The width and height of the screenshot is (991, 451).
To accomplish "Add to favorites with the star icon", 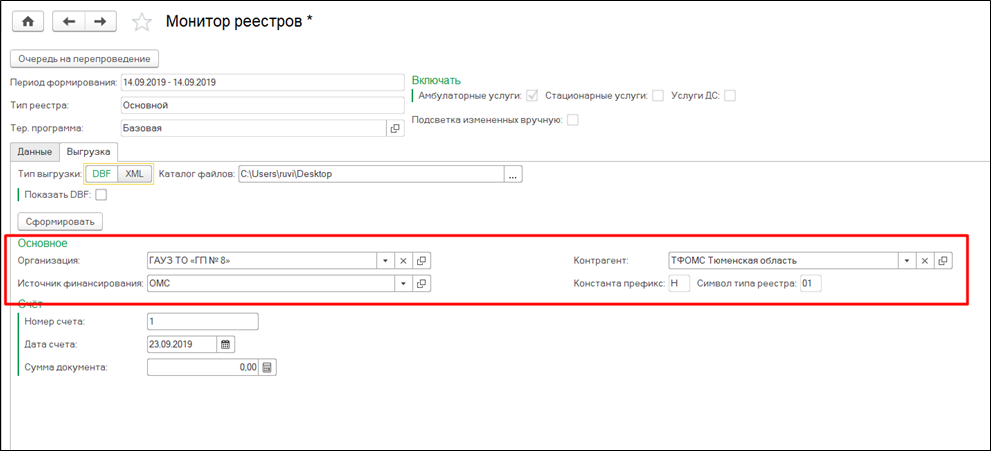I will tap(143, 22).
